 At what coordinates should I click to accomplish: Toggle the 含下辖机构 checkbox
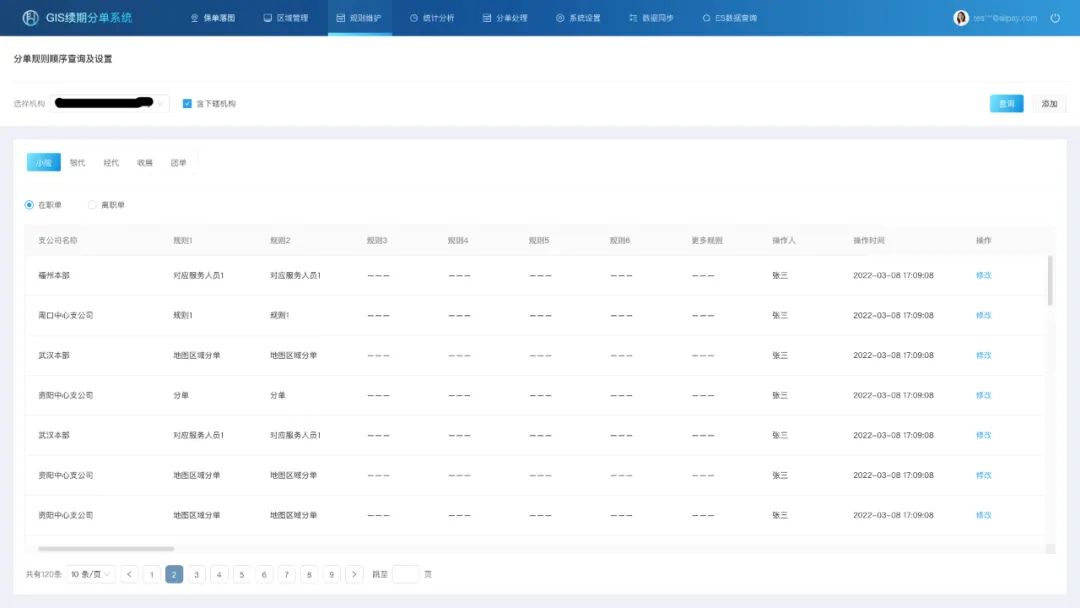point(187,103)
